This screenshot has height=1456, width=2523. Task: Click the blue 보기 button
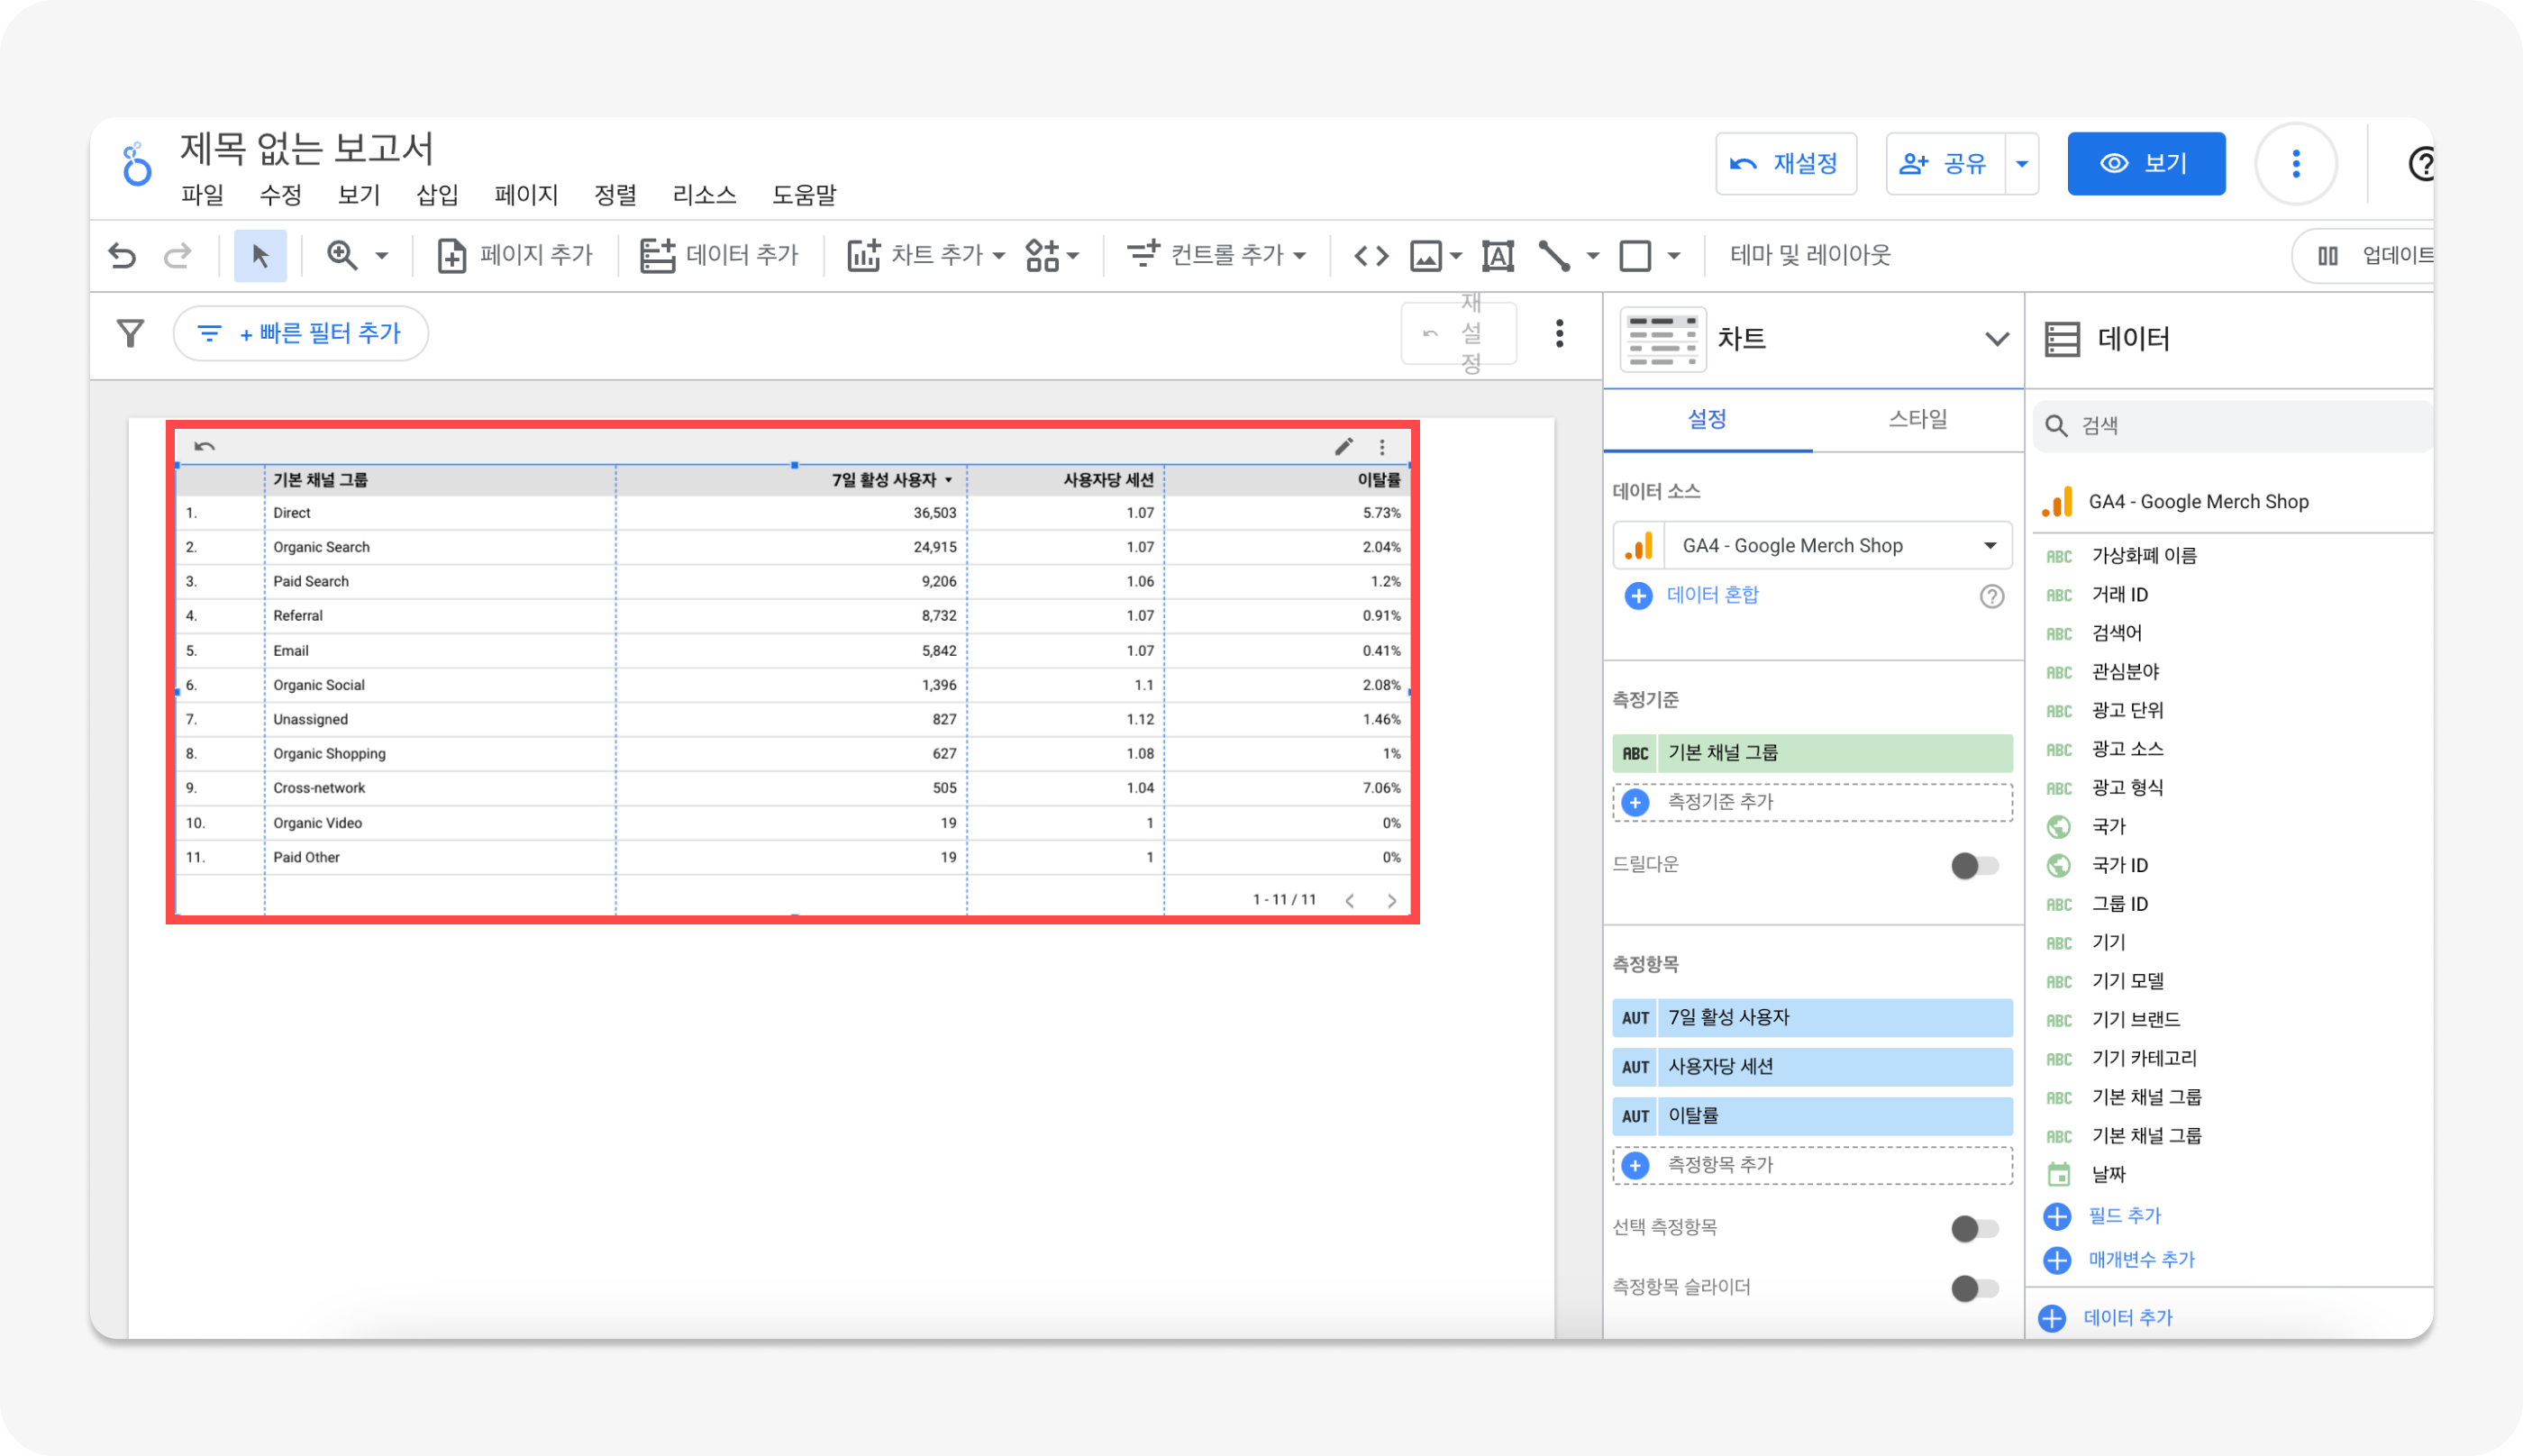[2146, 164]
